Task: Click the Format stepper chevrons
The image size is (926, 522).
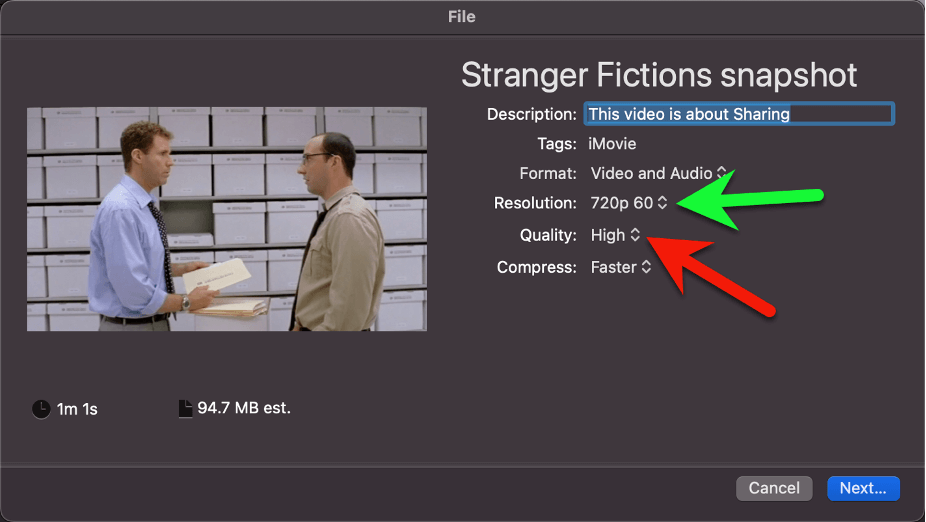Action: click(722, 172)
